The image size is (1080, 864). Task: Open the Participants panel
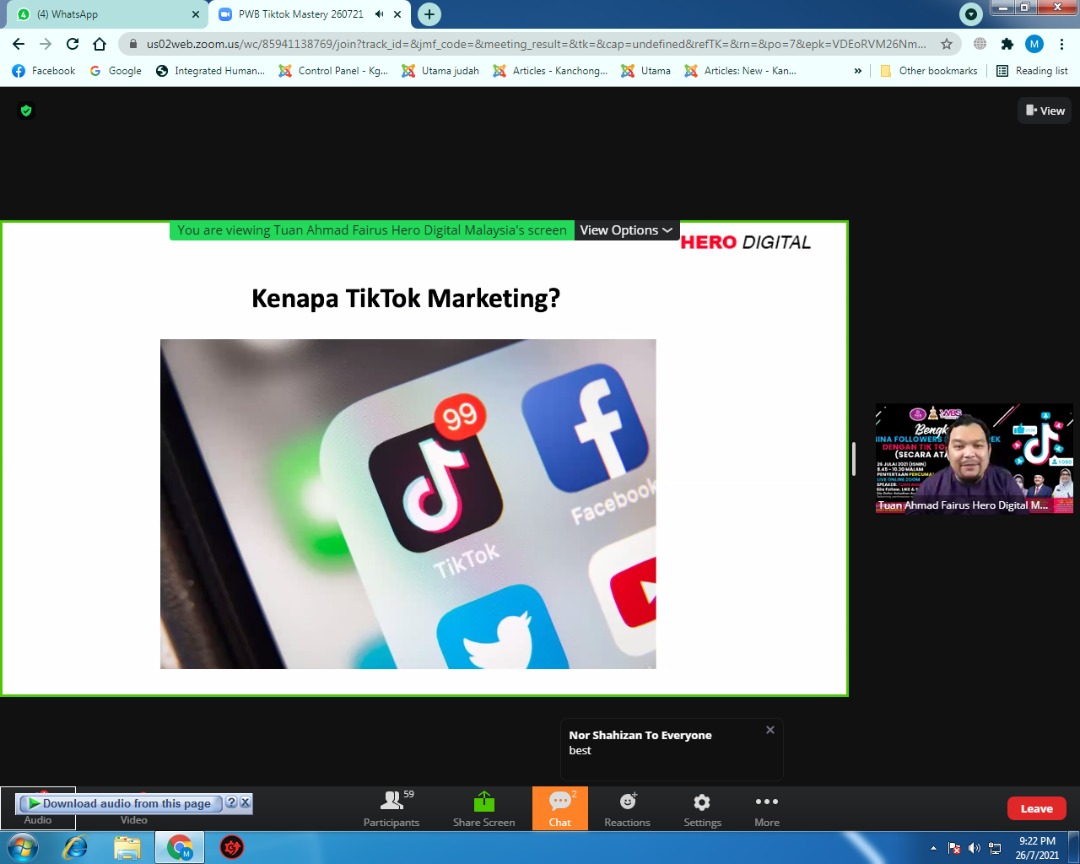pyautogui.click(x=391, y=808)
